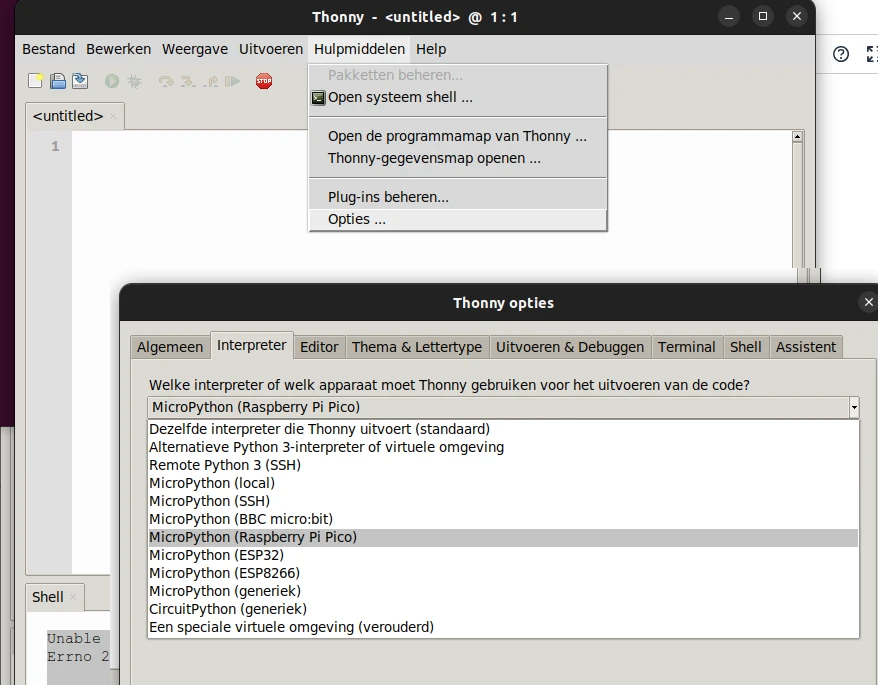Switch to the Assistent tab

pyautogui.click(x=806, y=347)
